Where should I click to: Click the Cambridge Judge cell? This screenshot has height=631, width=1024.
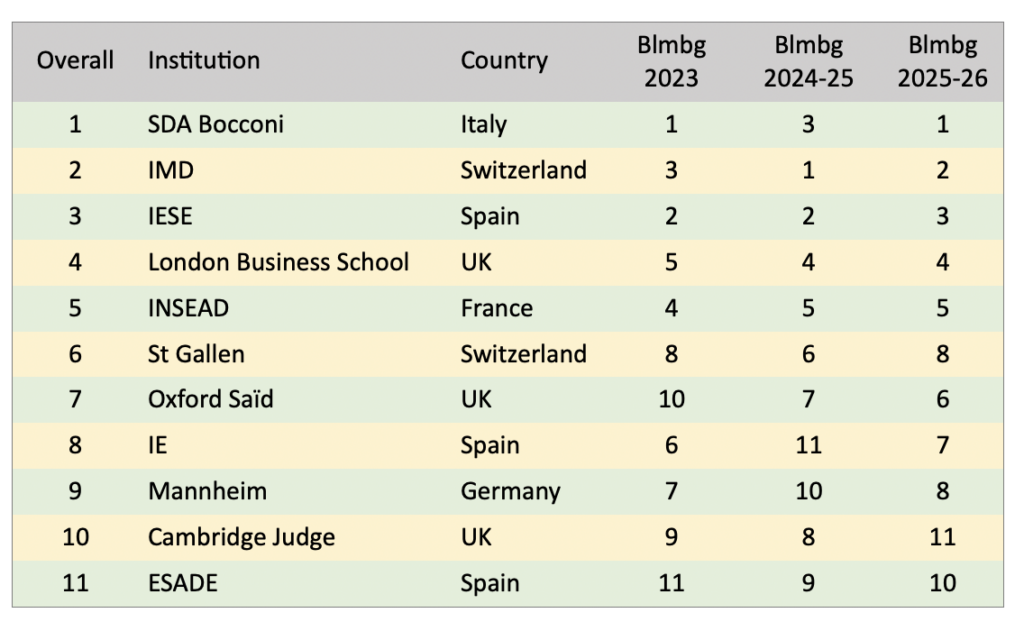[x=241, y=537]
